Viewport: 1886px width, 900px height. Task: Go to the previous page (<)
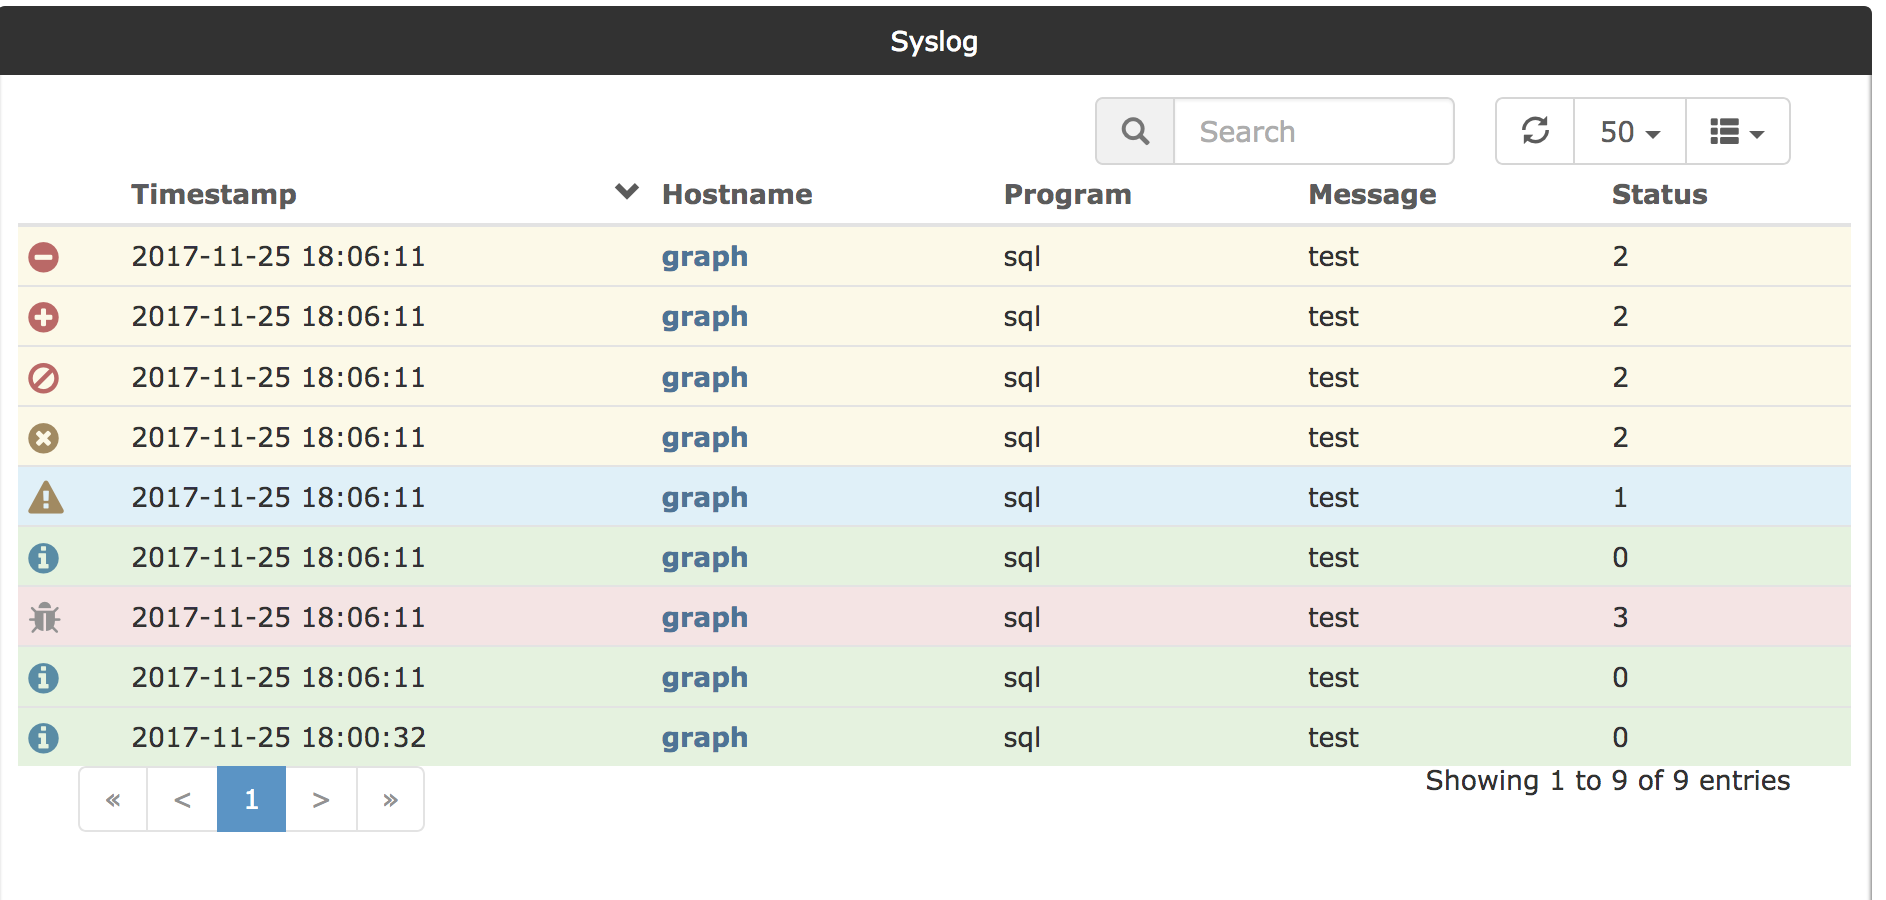tap(182, 799)
